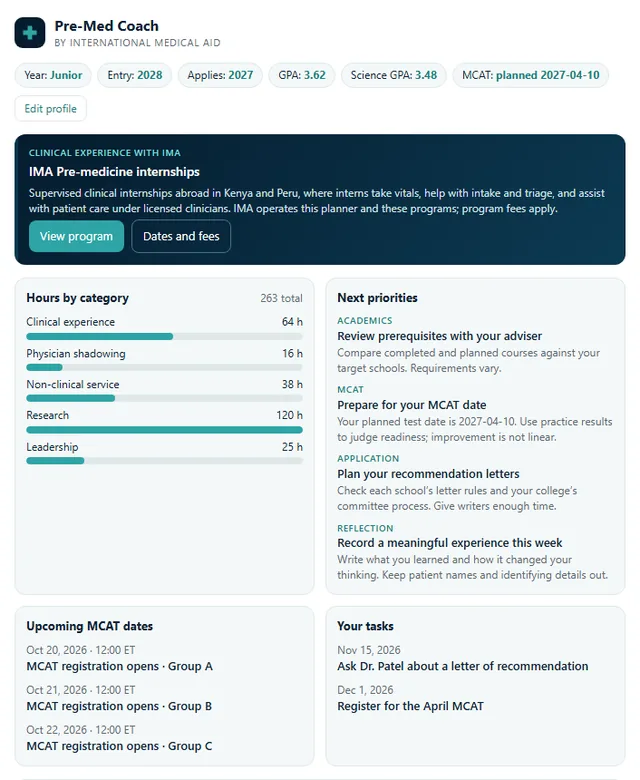This screenshot has height=780, width=640.
Task: Open the Ask Dr. Patel letter task
Action: coord(462,666)
